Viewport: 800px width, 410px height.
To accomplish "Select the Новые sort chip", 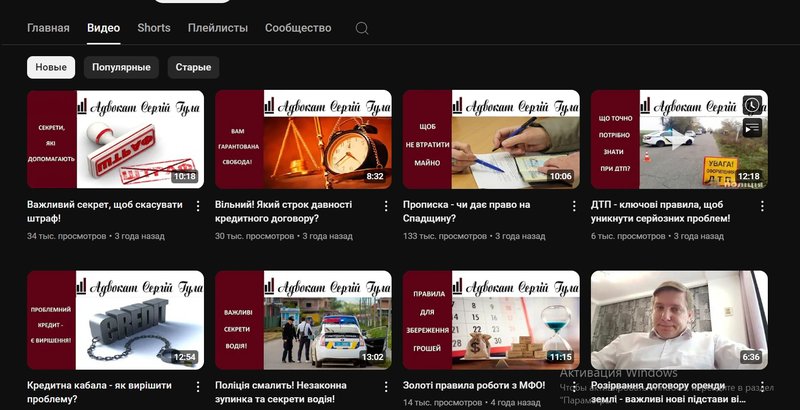I will pyautogui.click(x=51, y=67).
